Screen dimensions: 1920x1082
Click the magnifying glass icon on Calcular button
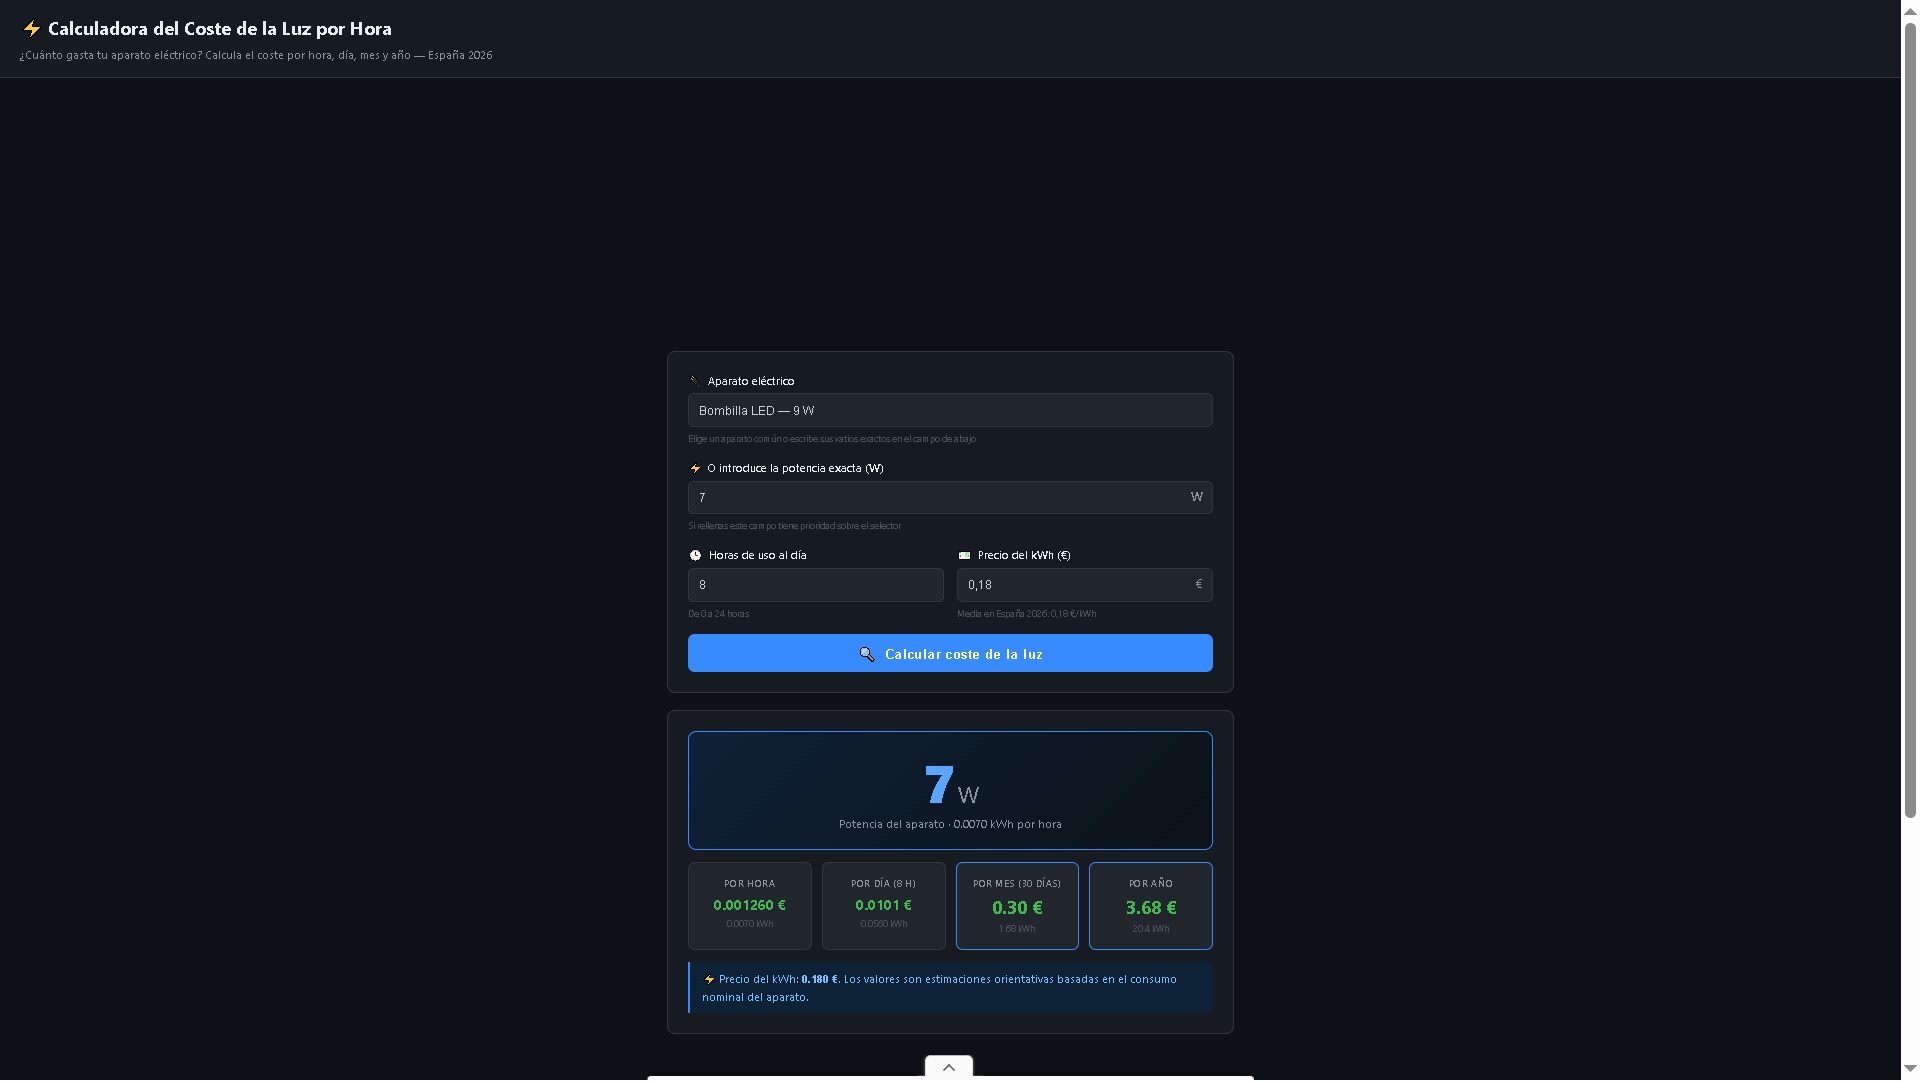867,654
